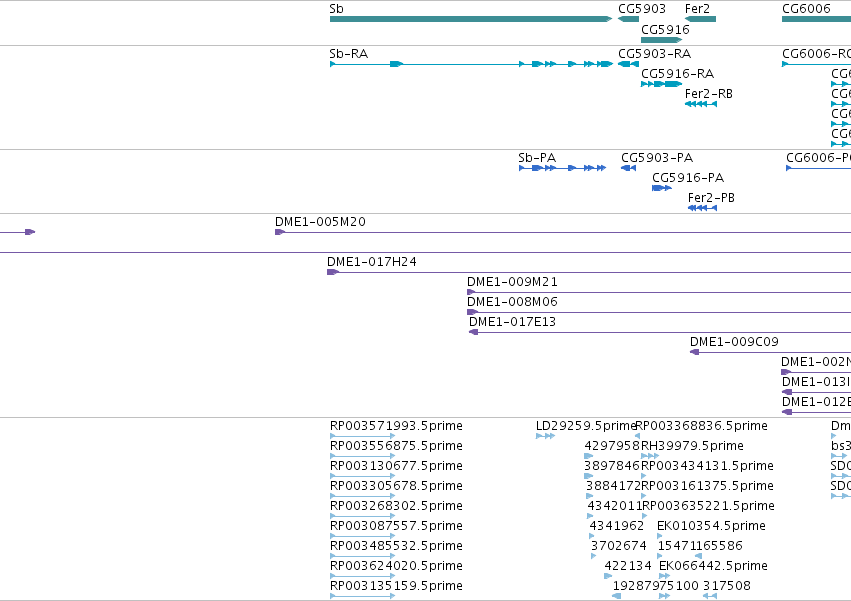This screenshot has width=851, height=601.
Task: Click the RP003135159.5prime EST arrow
Action: [362, 596]
